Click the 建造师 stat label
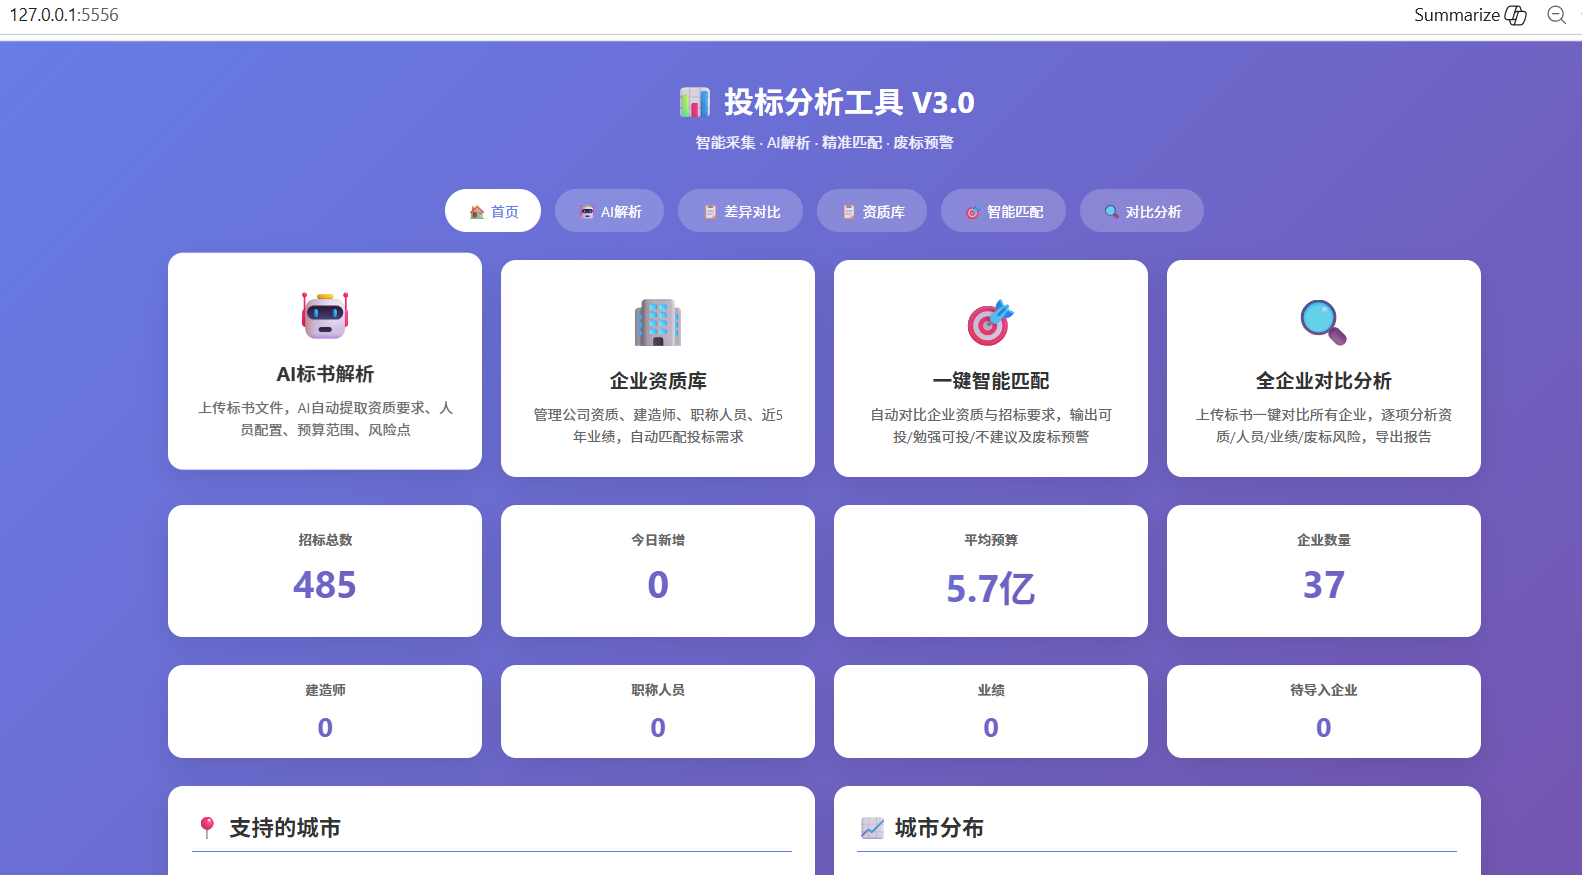 pyautogui.click(x=325, y=690)
